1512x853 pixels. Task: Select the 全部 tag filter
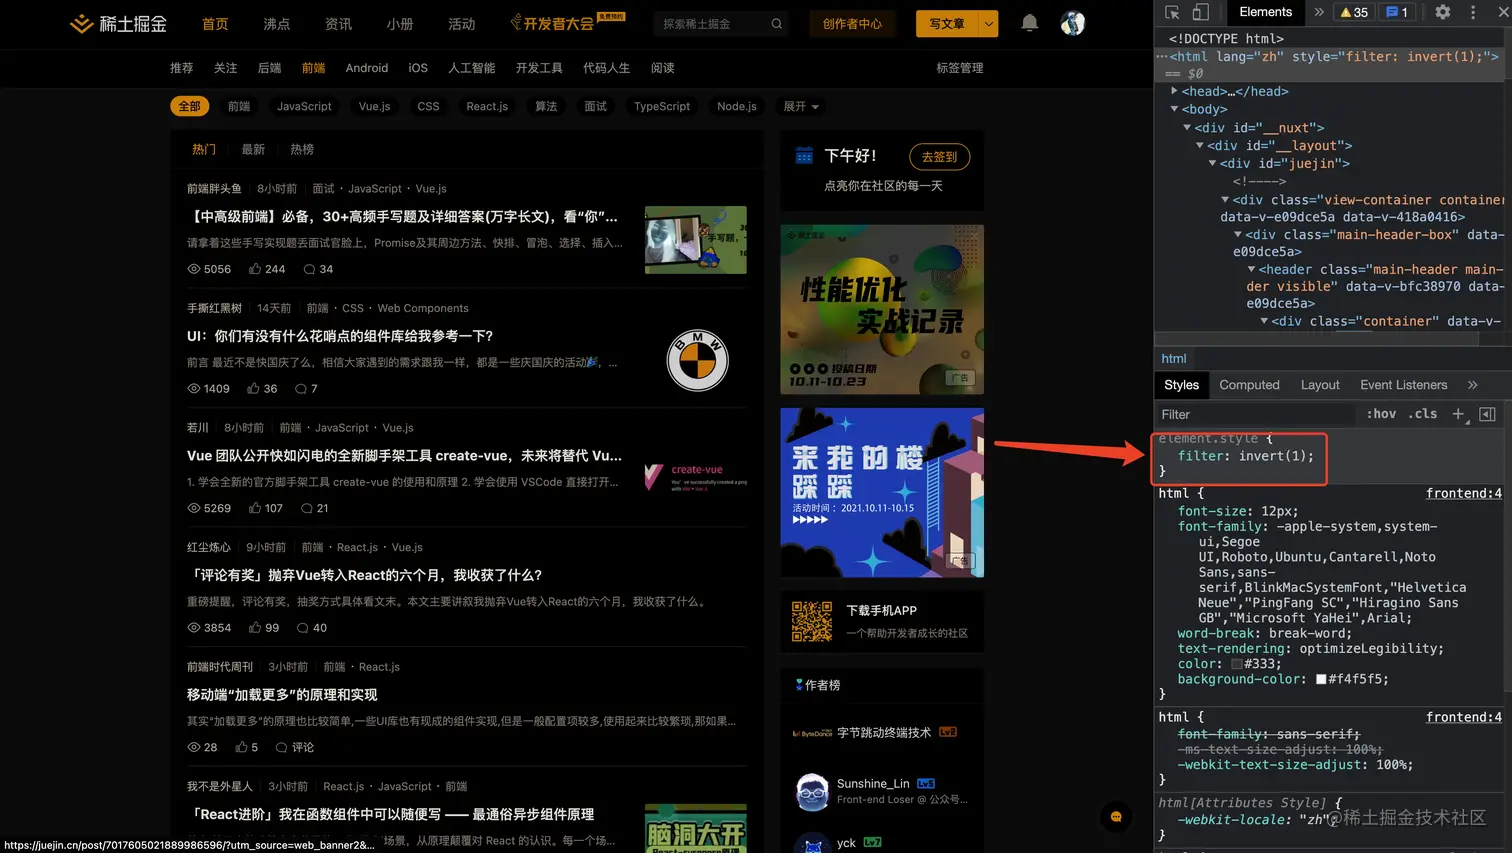pyautogui.click(x=189, y=106)
